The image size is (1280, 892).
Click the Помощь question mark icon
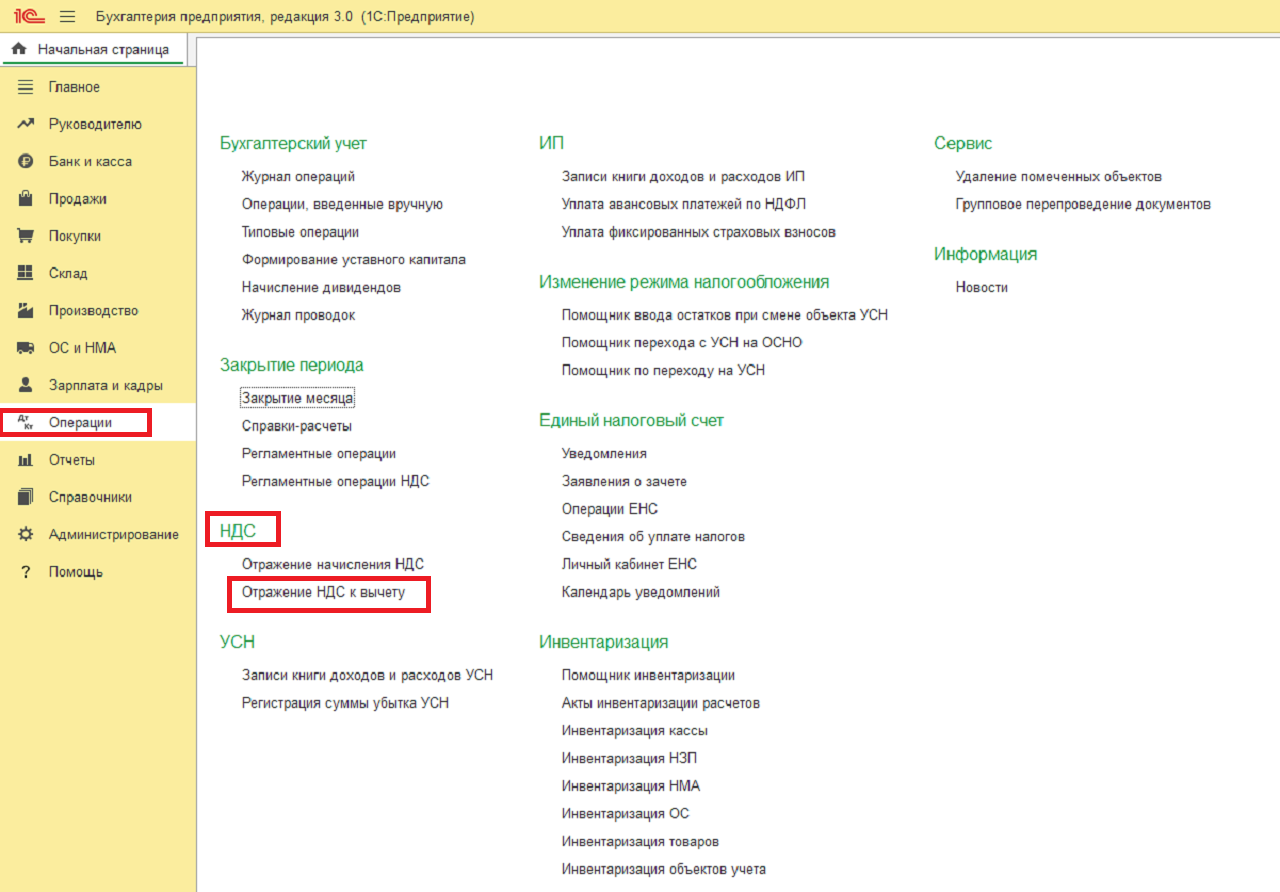pos(26,572)
